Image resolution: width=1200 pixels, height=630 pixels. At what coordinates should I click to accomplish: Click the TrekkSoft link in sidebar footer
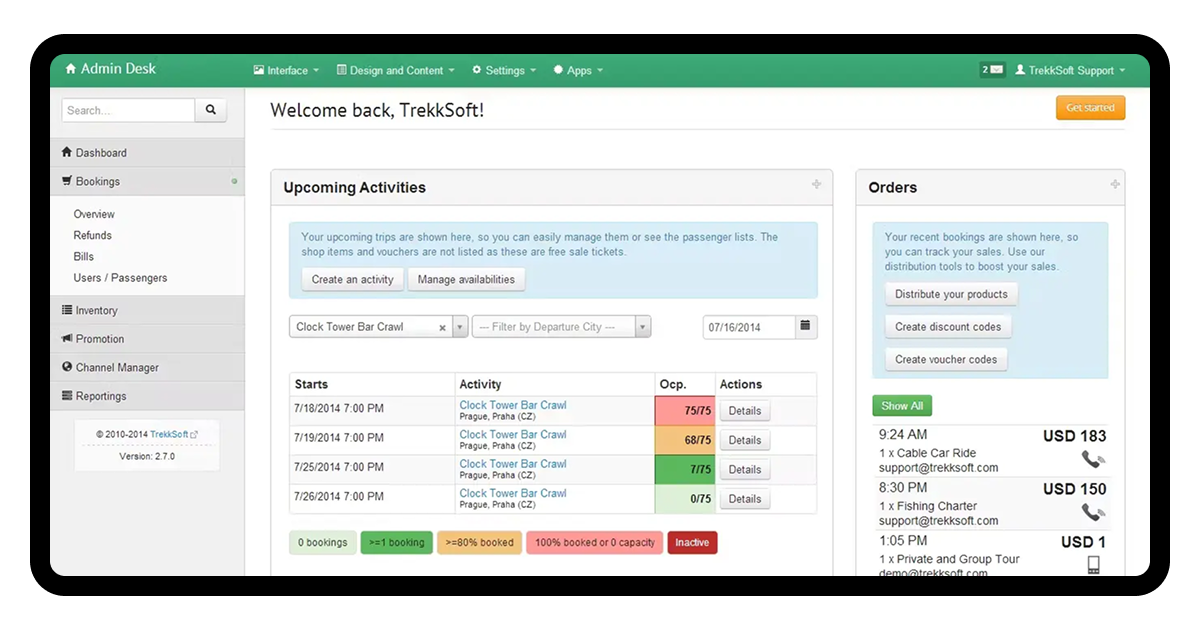point(169,435)
